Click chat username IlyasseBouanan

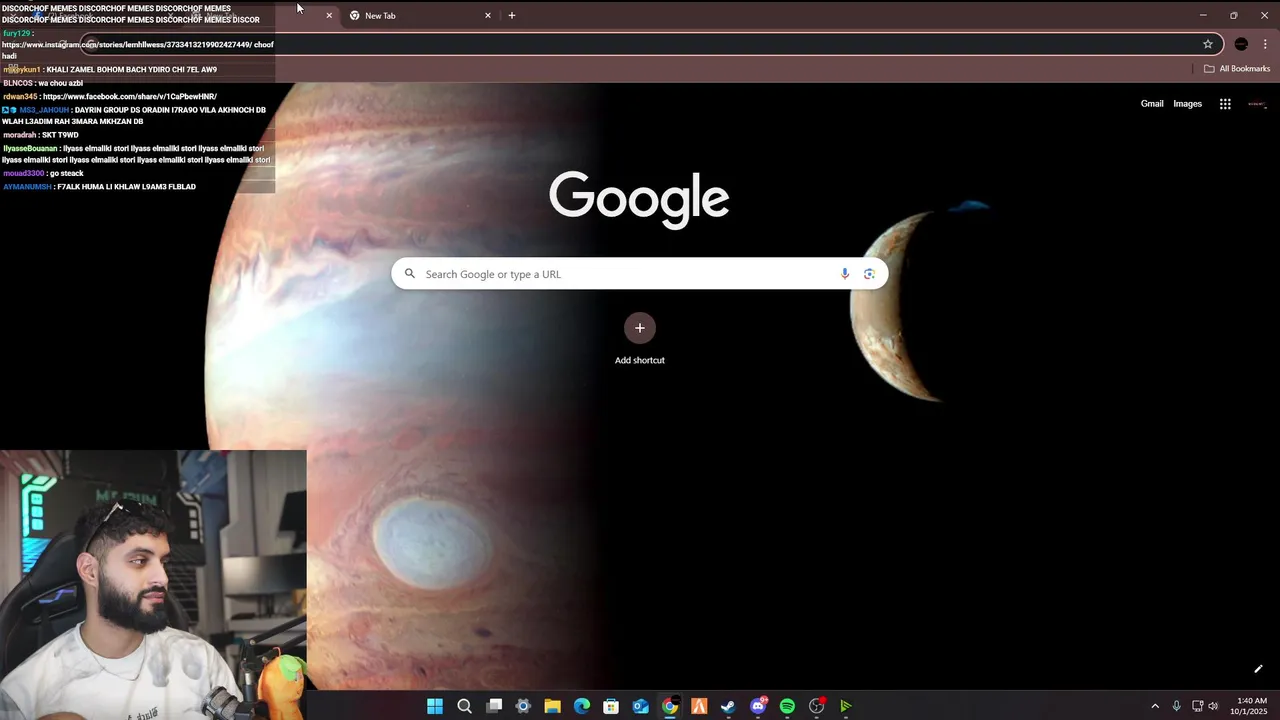[30, 148]
